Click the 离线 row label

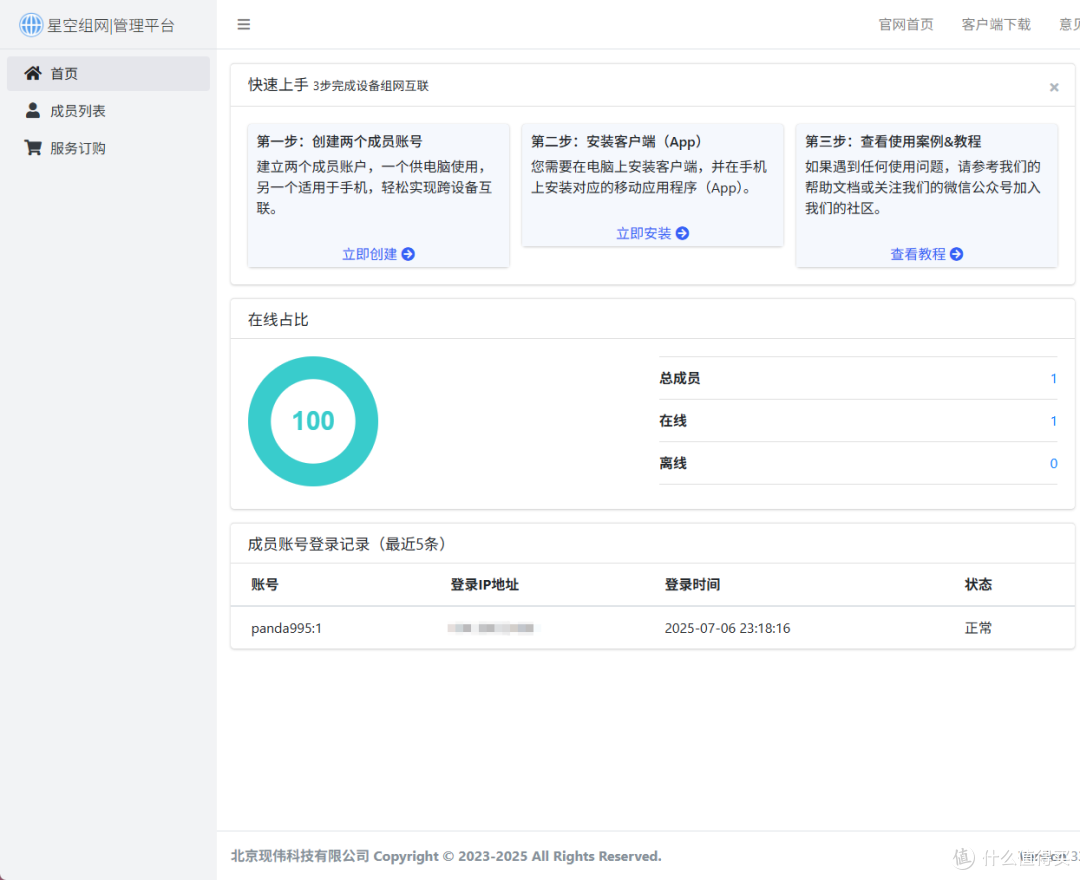click(672, 463)
